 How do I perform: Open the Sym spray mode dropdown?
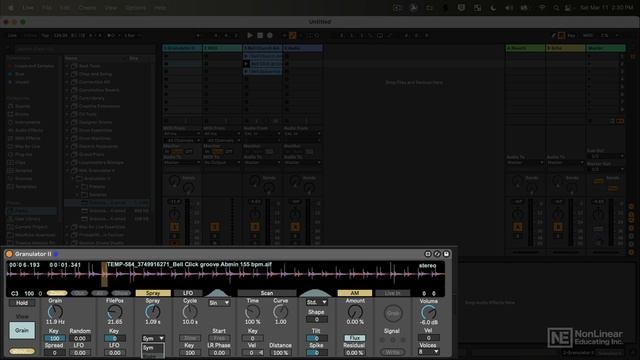point(153,338)
